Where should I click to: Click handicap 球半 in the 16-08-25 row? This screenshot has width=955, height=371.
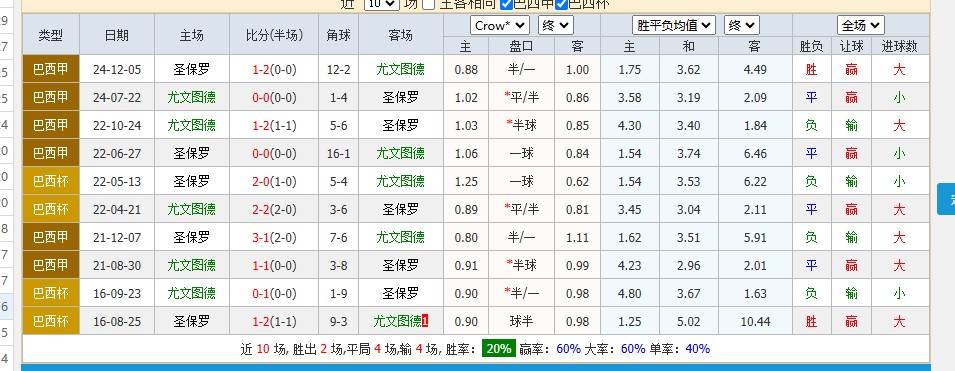521,322
